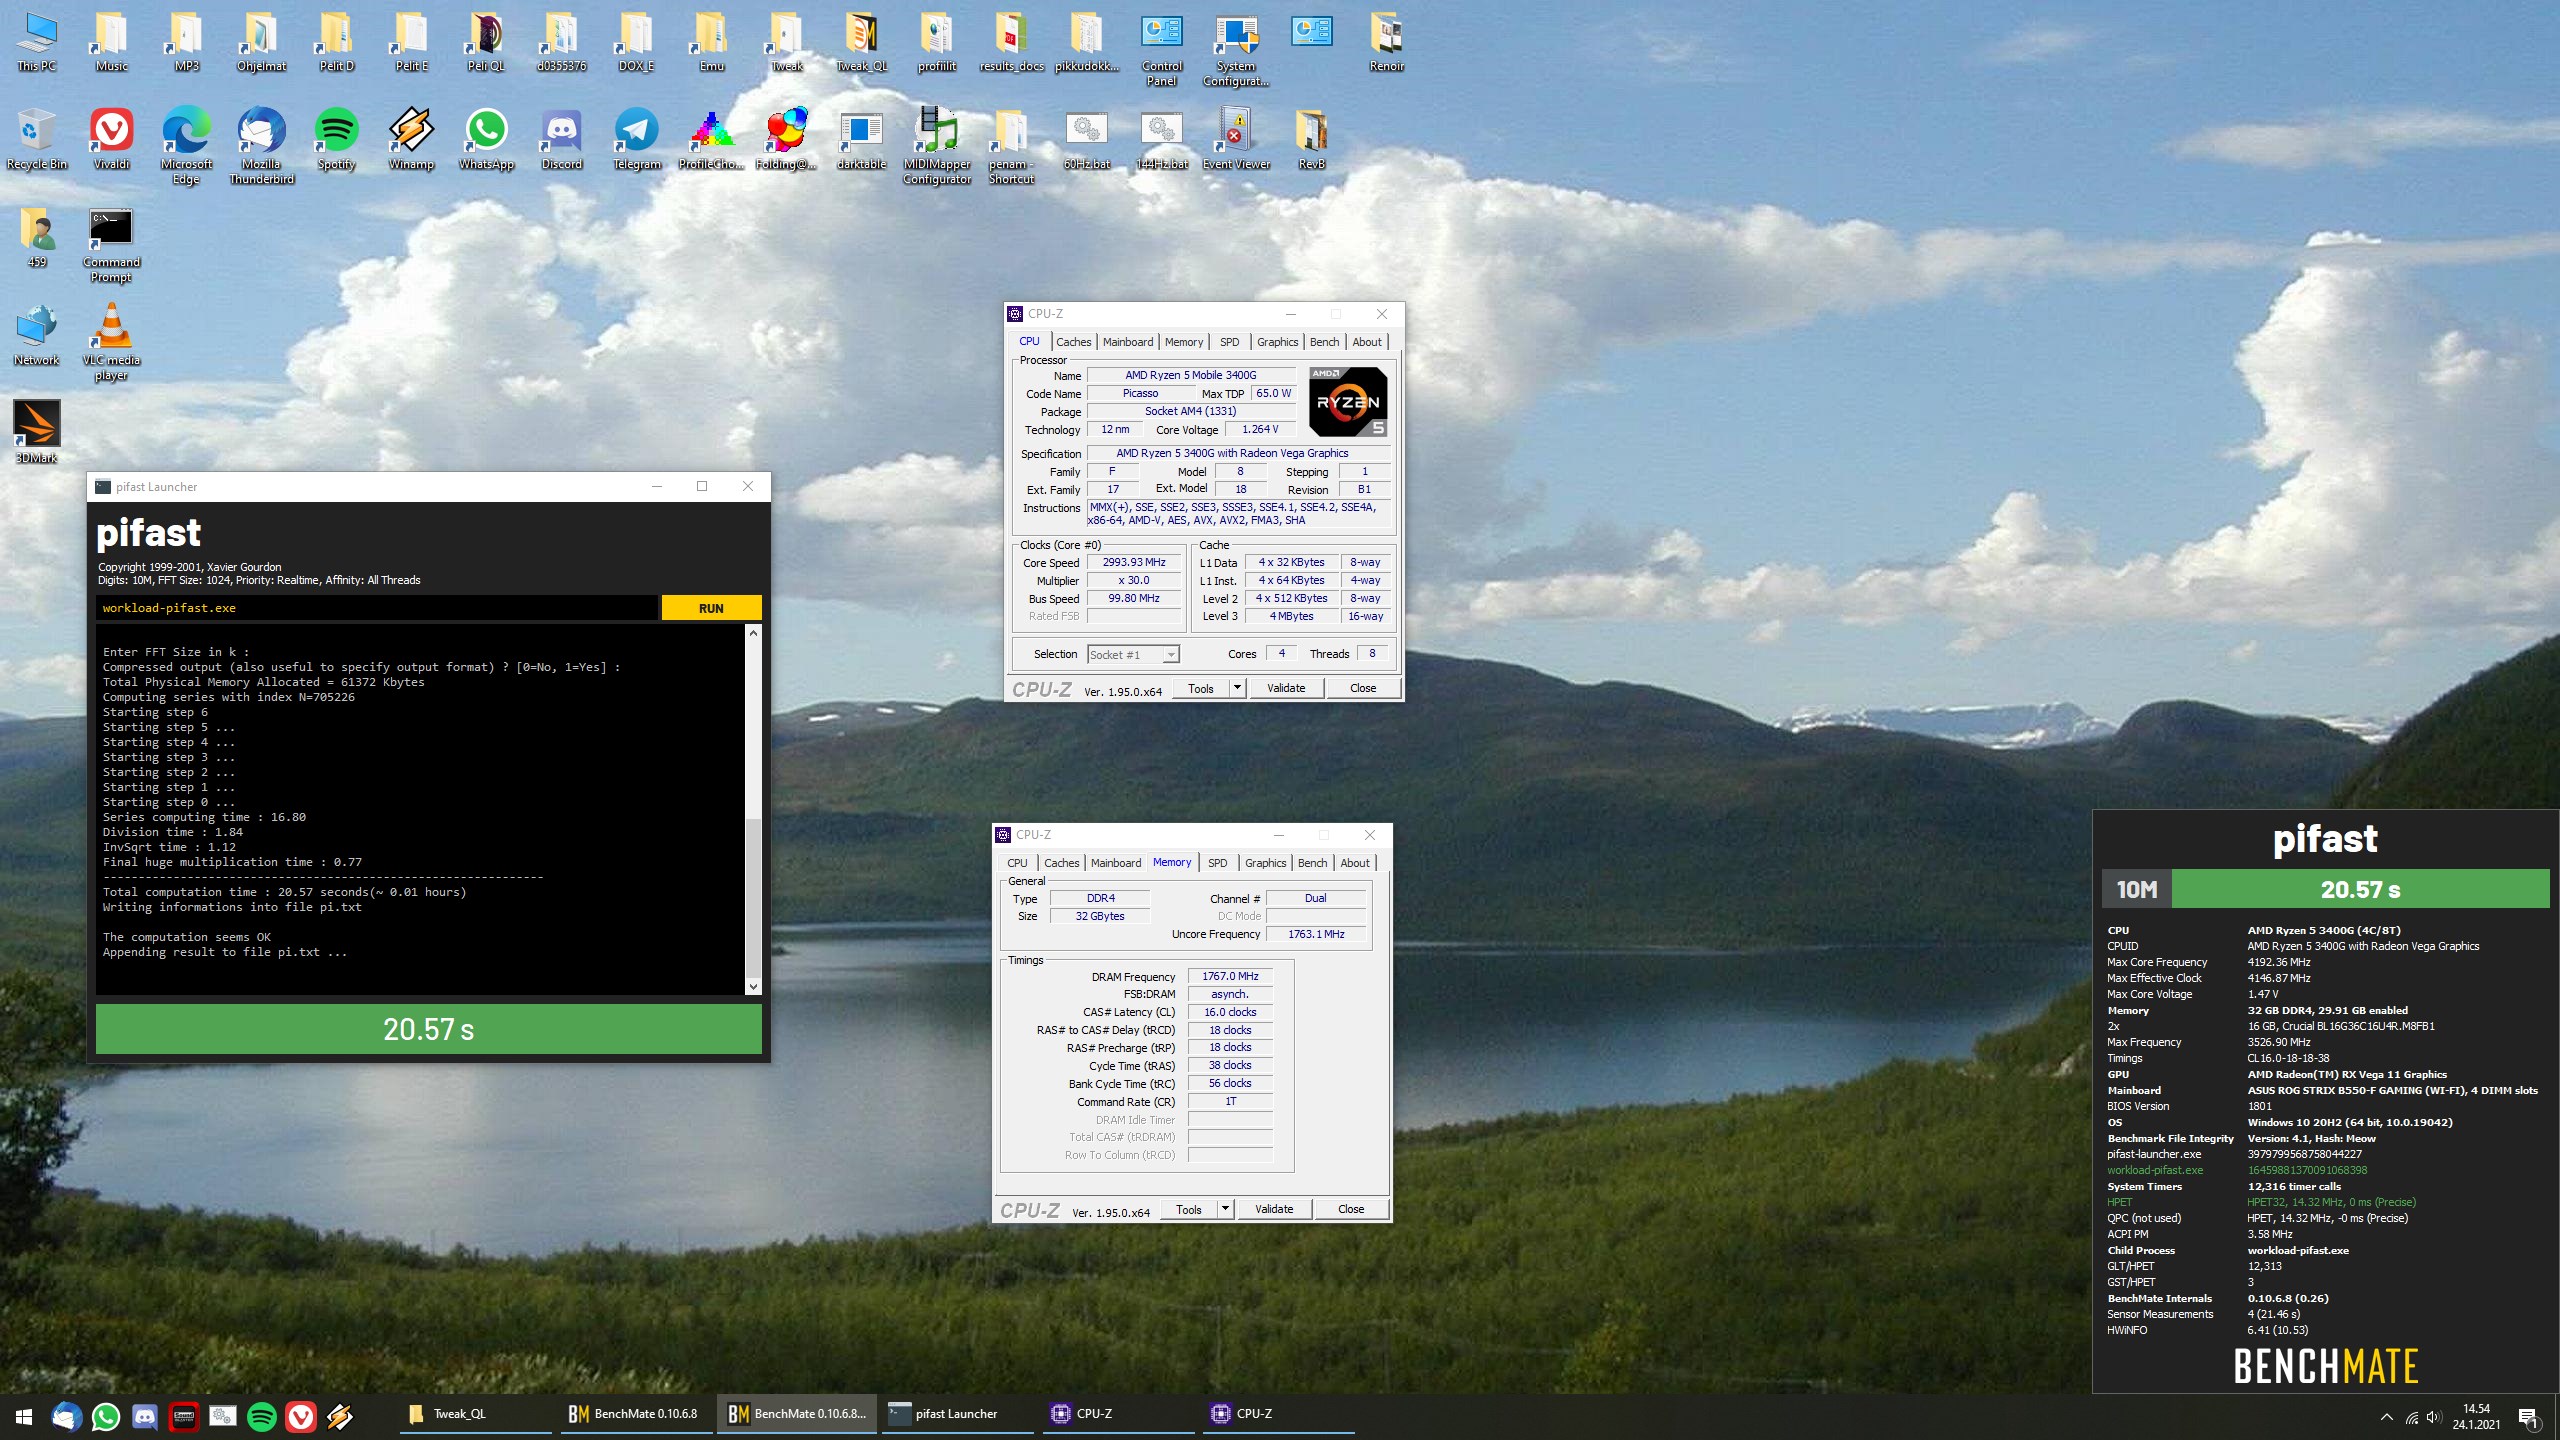Click the Windows Start button

click(24, 1416)
